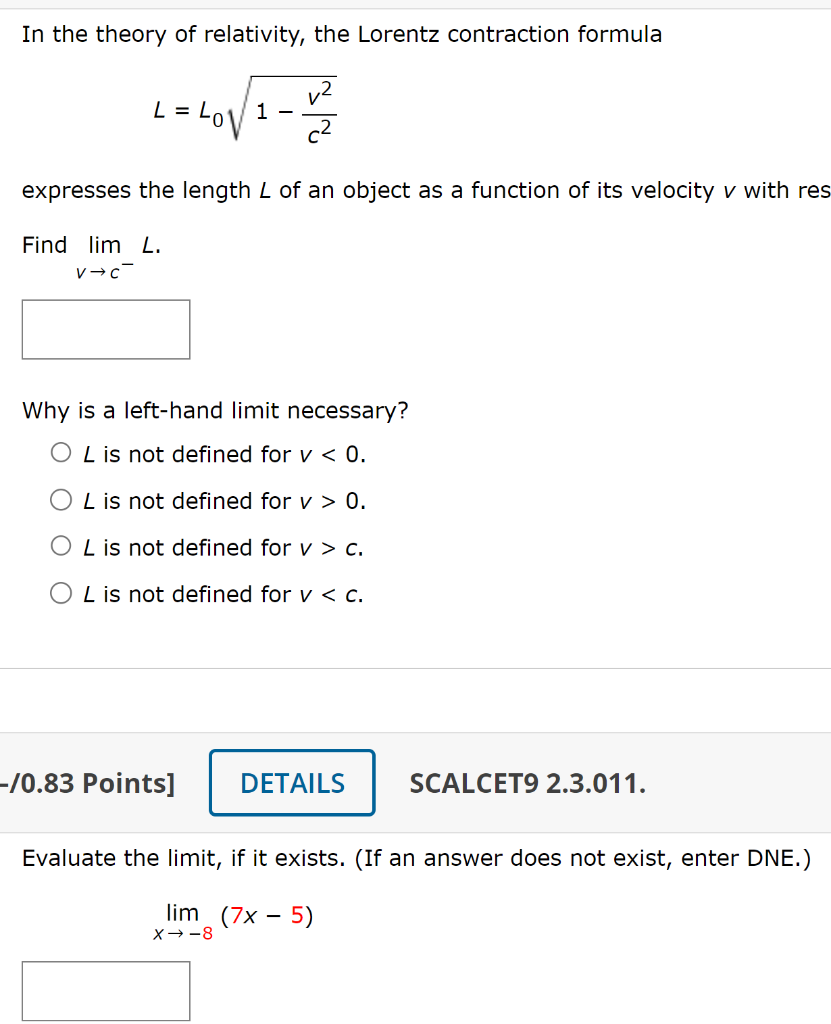
Task: Click the answer box below the limit (7x − 5)
Action: (x=105, y=990)
